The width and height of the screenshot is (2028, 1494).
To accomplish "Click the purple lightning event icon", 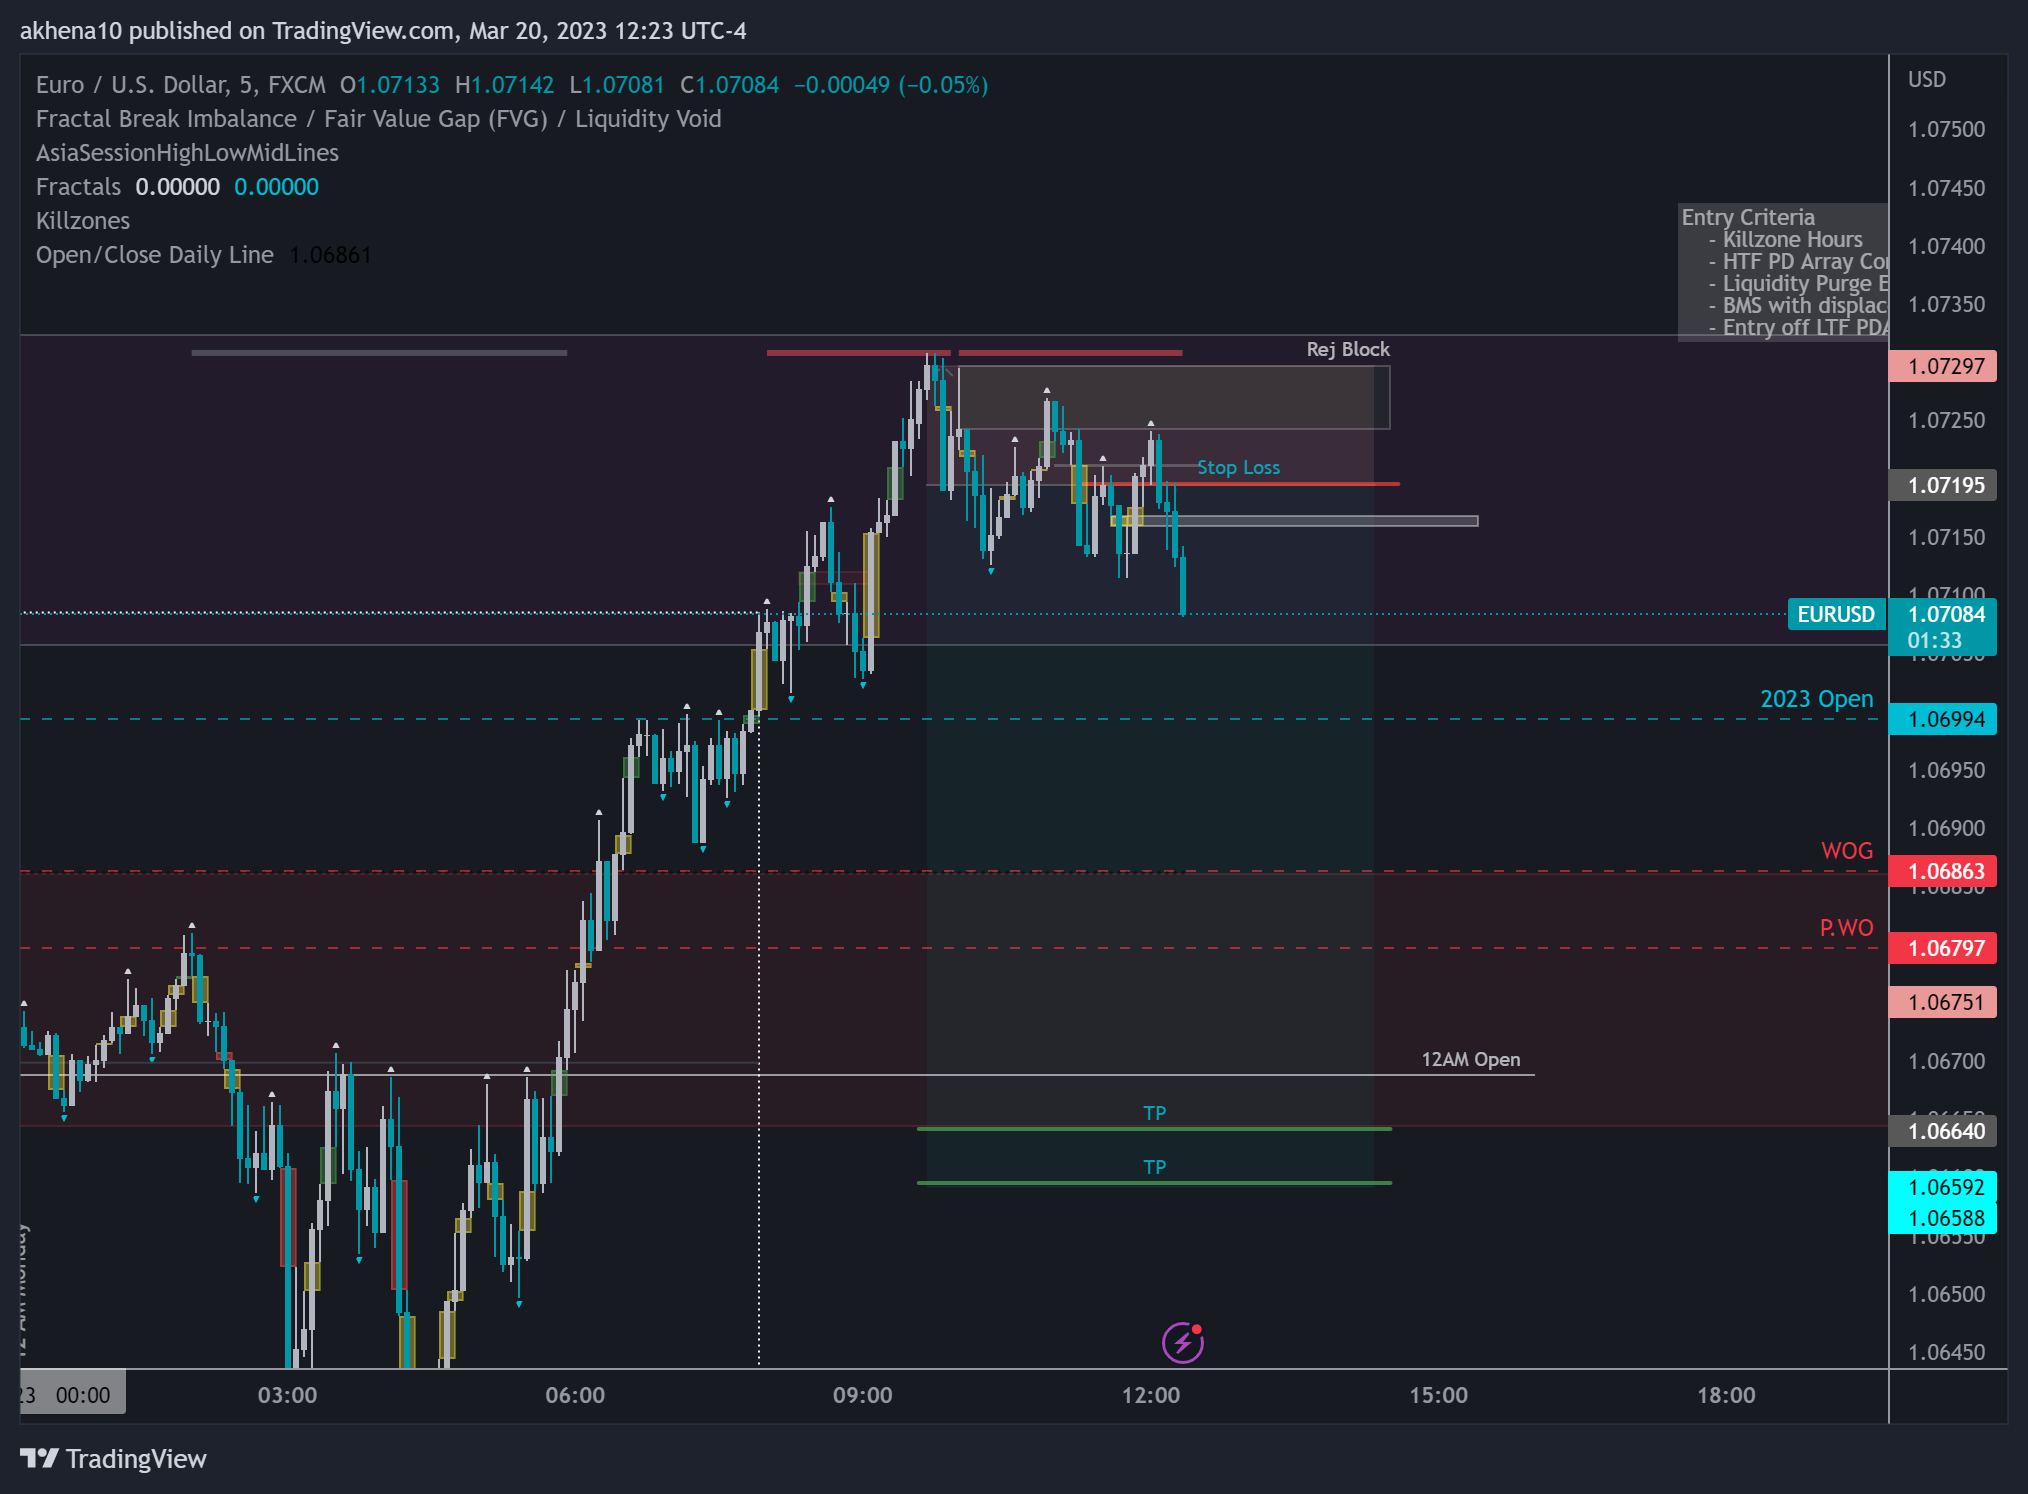I will pos(1183,1342).
